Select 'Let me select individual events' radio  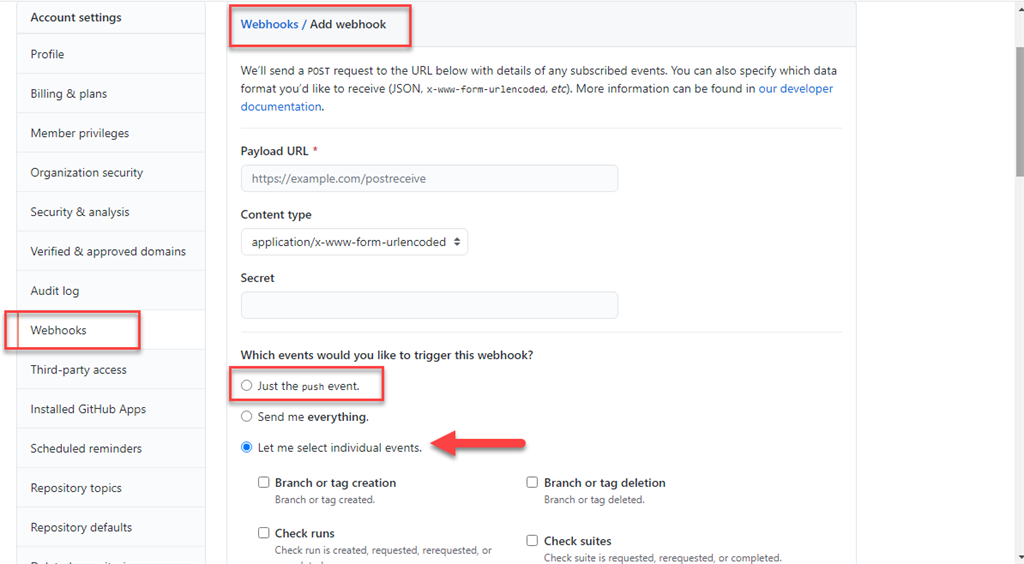coord(247,447)
